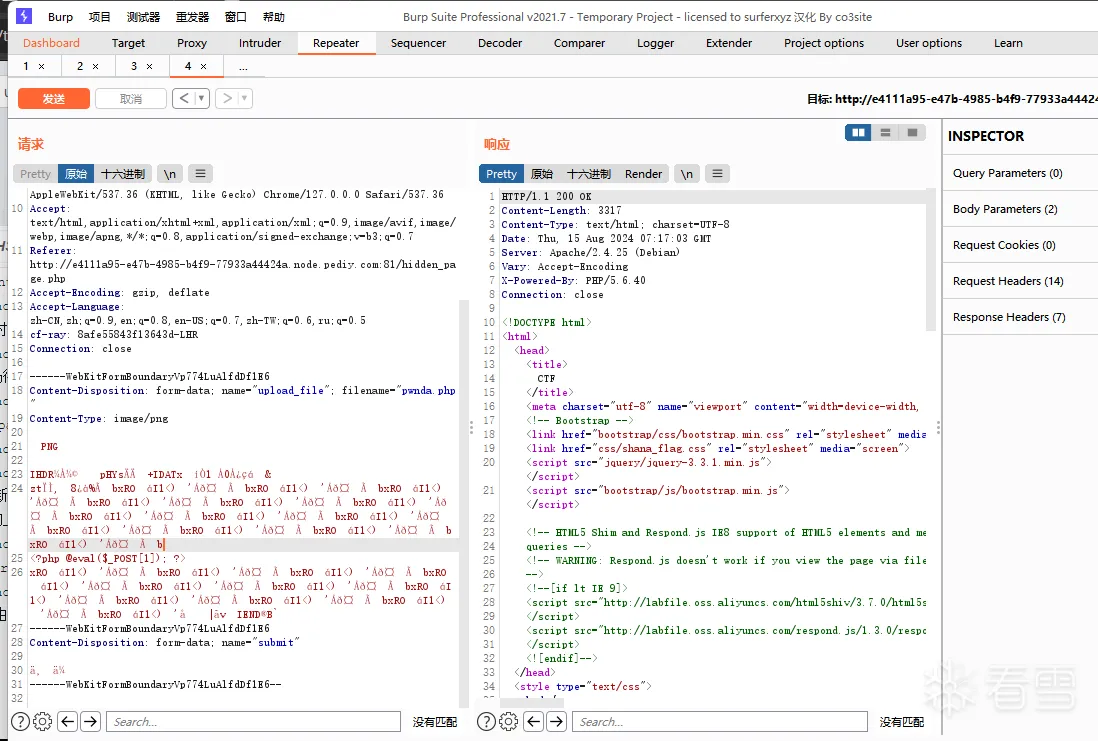Open the 测试器 menu
The width and height of the screenshot is (1098, 741).
[x=143, y=17]
